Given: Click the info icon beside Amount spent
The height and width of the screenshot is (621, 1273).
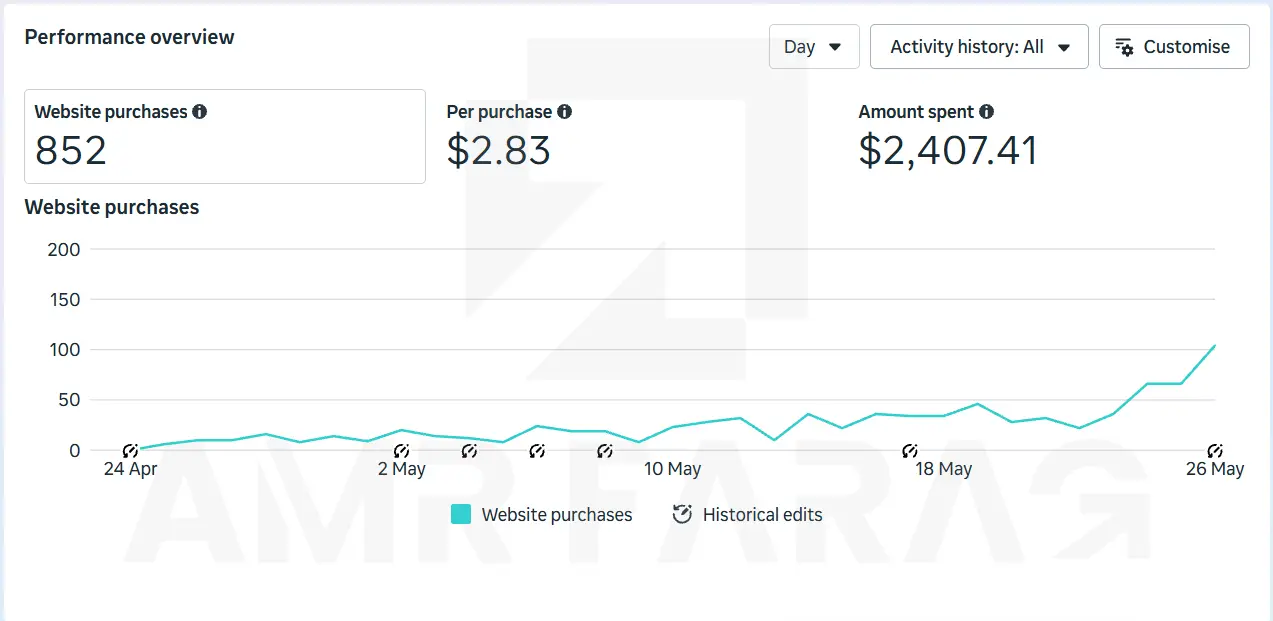Looking at the screenshot, I should (x=987, y=112).
